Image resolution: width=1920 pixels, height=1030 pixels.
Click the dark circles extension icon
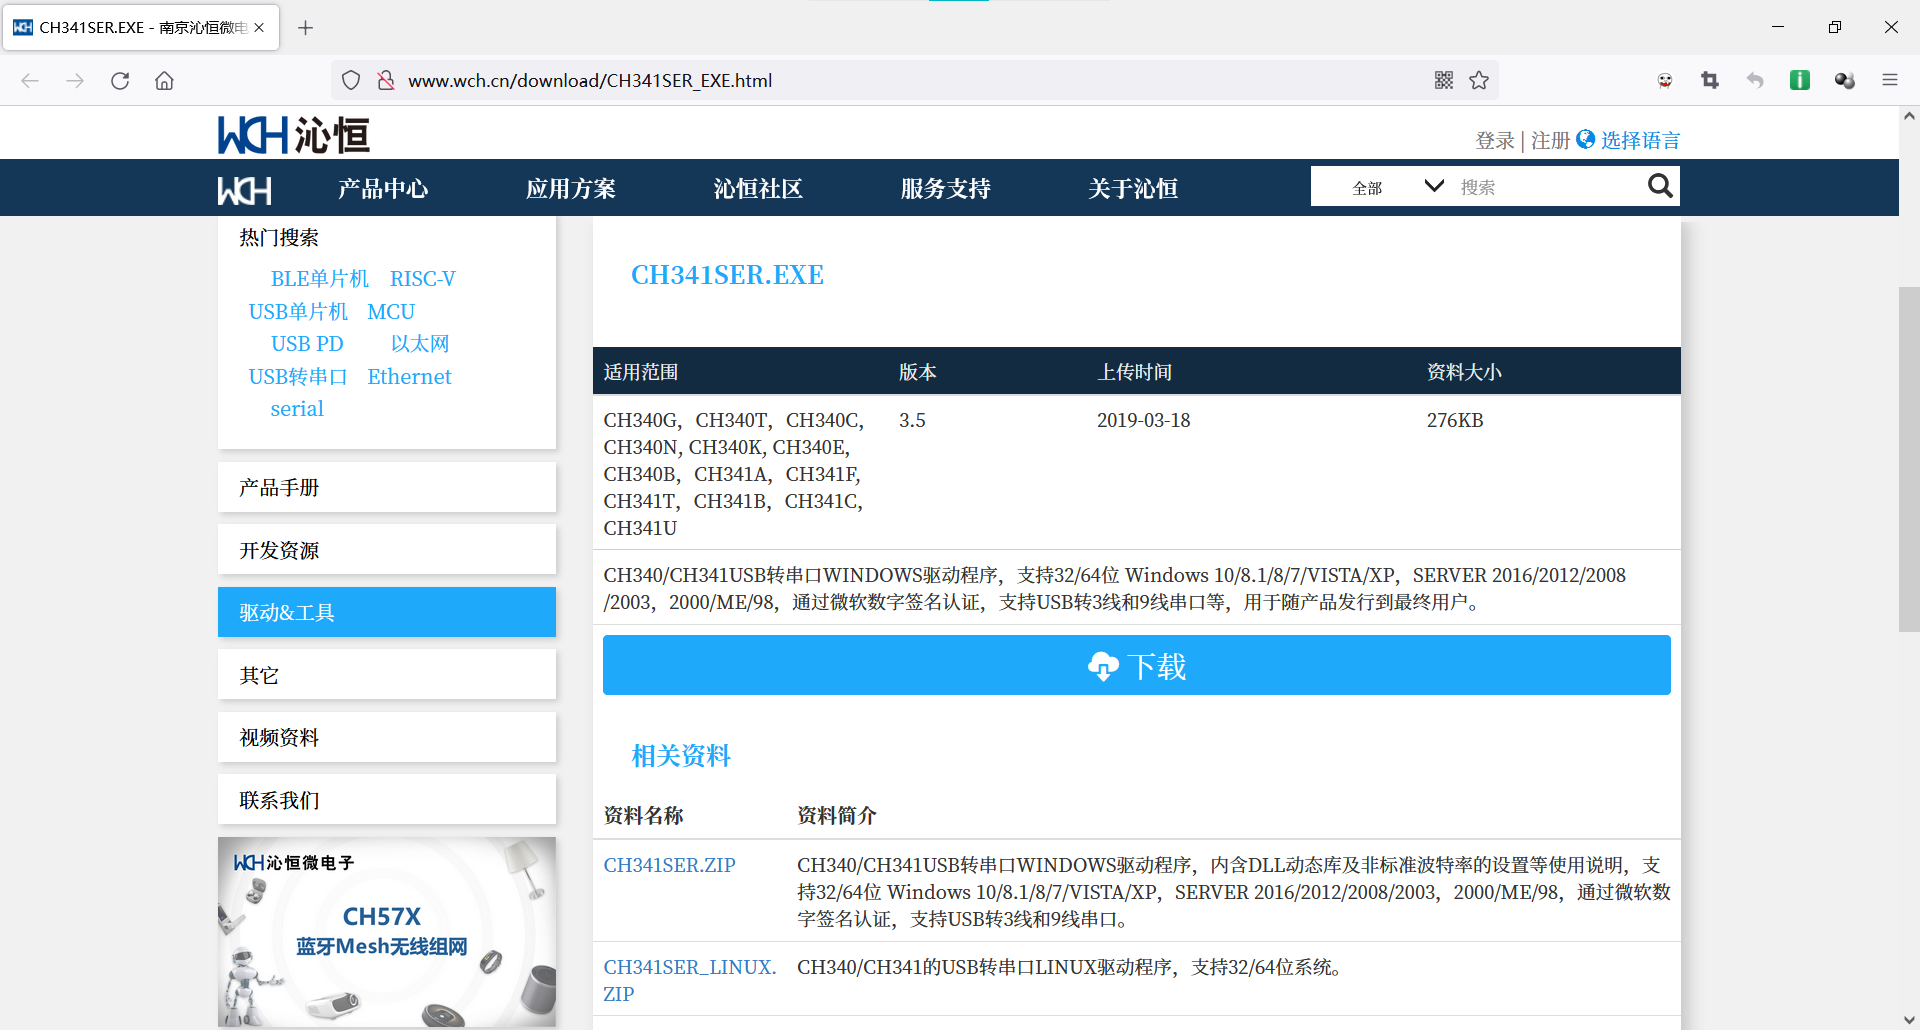[x=1845, y=80]
